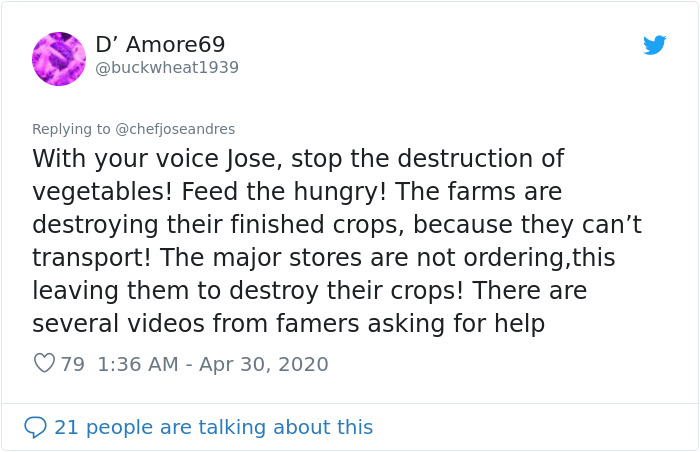Click the "Replying to" label
This screenshot has height=452, width=700.
(71, 129)
